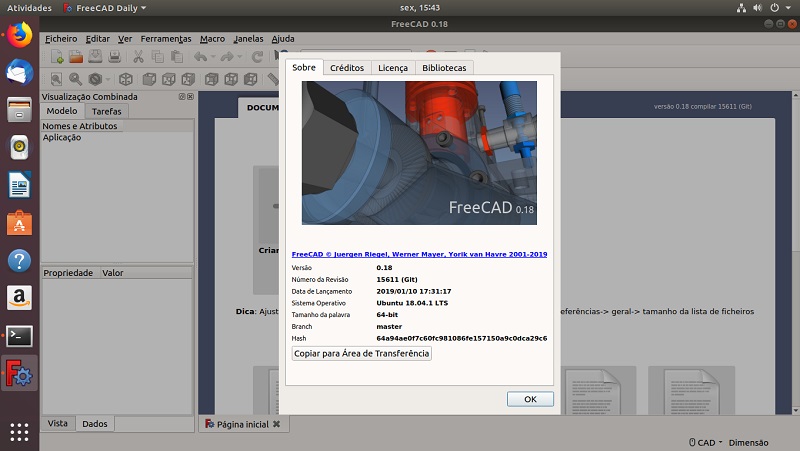This screenshot has height=451, width=800.
Task: Switch to the Dados tab
Action: tap(95, 424)
